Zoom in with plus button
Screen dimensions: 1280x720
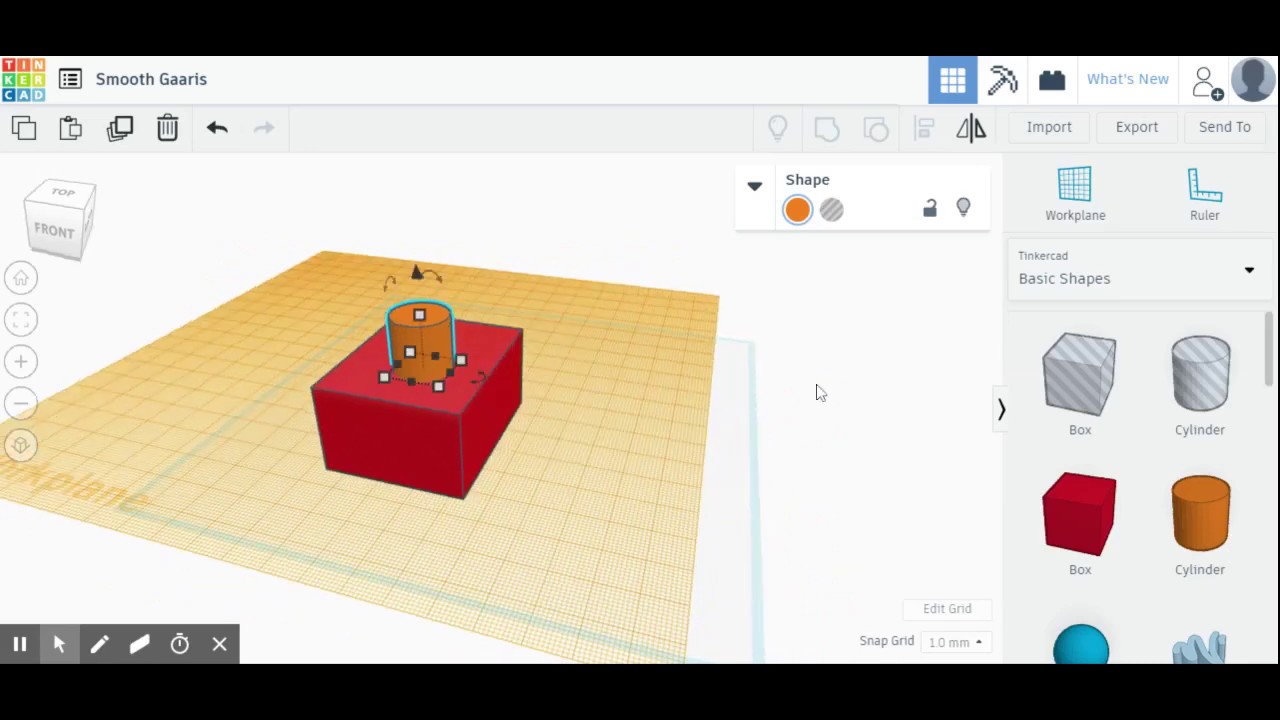pyautogui.click(x=21, y=362)
